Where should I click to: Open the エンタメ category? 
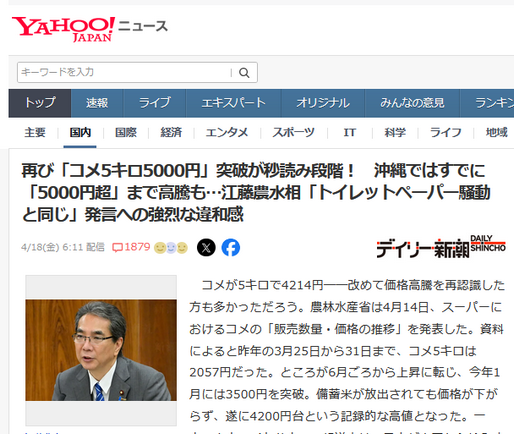(x=227, y=133)
